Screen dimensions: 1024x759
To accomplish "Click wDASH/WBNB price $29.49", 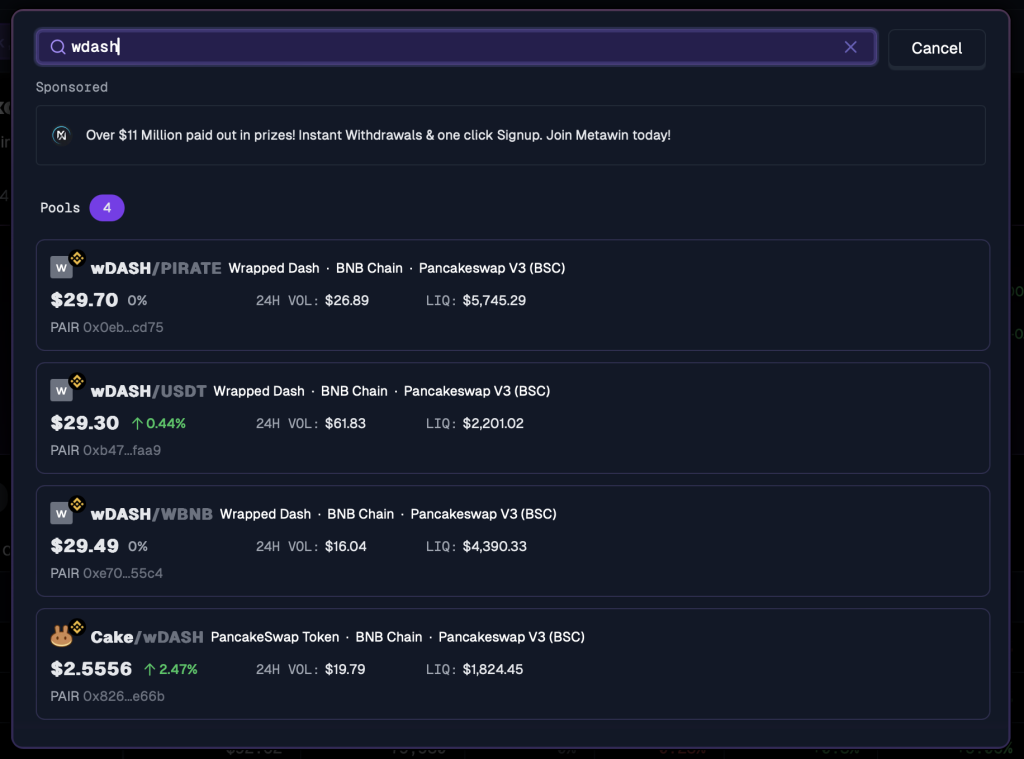I will (x=85, y=546).
